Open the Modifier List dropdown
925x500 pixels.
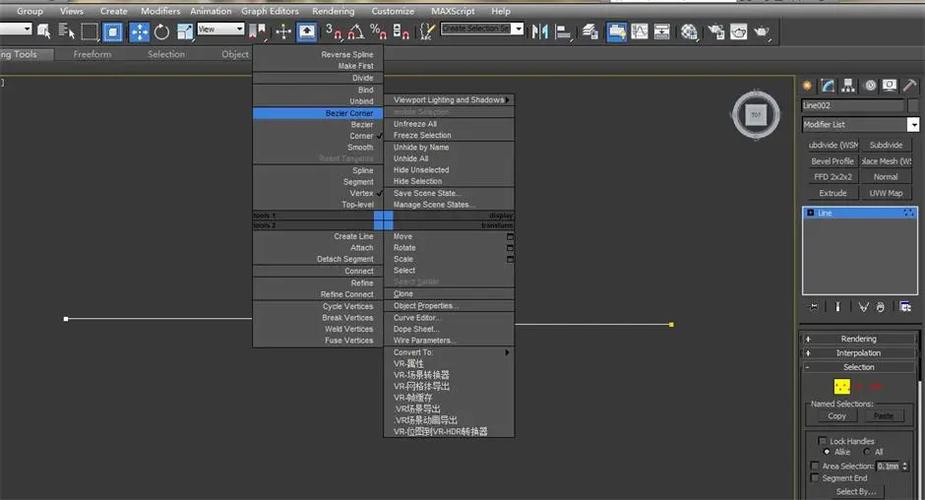913,124
